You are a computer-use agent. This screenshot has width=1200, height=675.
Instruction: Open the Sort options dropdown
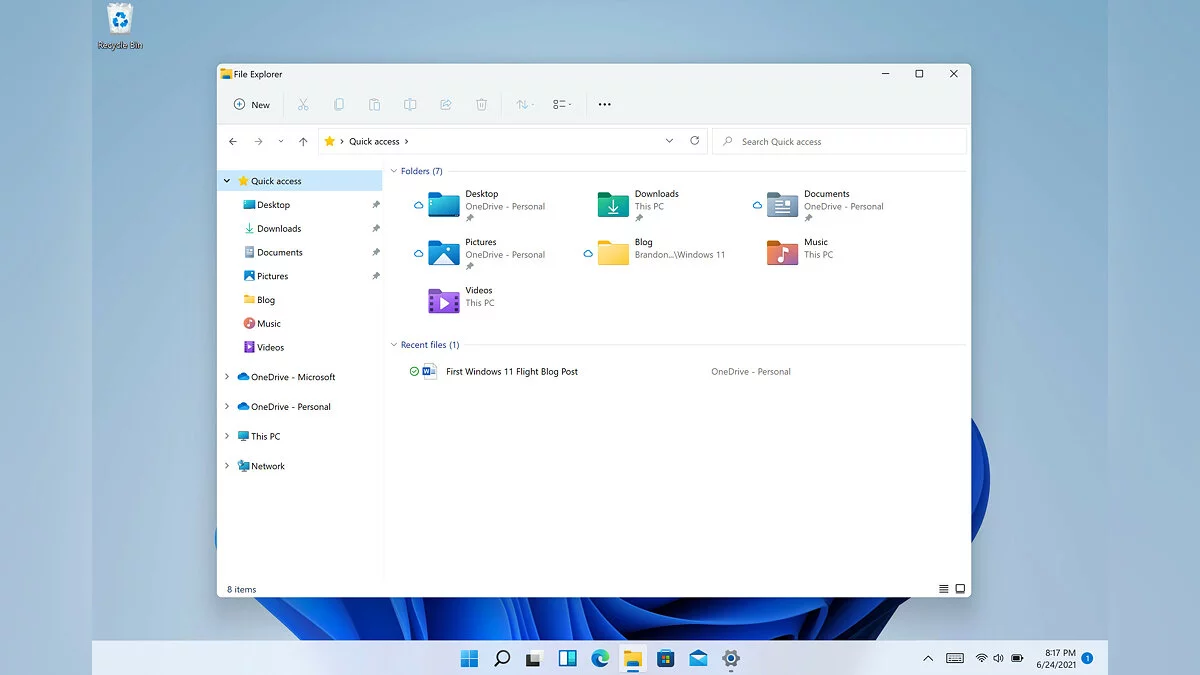(524, 104)
